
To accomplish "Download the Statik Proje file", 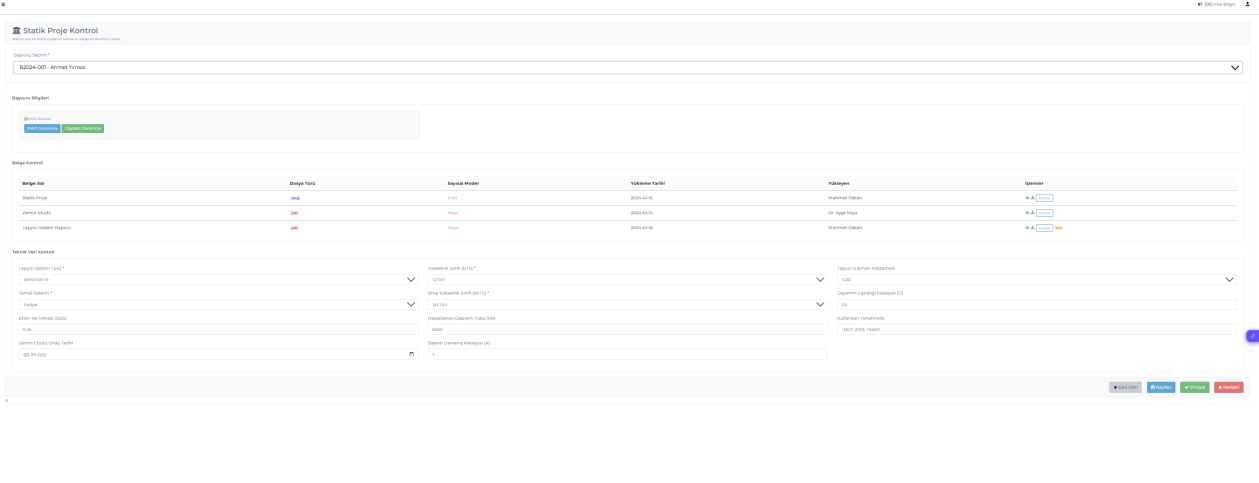I will click(1032, 198).
